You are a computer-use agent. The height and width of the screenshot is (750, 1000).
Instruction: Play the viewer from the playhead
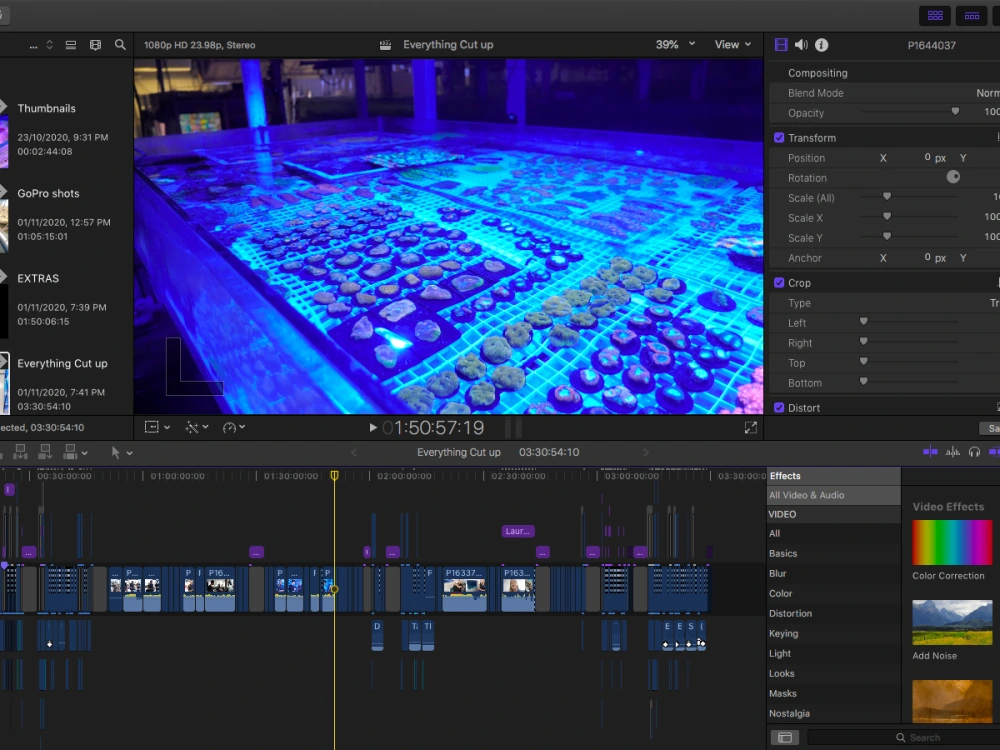click(x=373, y=428)
